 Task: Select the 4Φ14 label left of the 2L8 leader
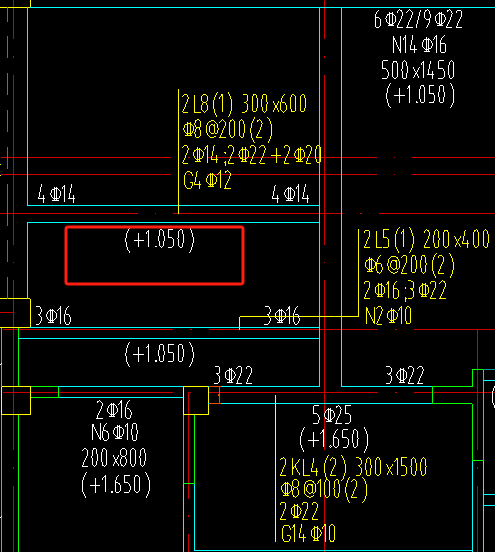(56, 194)
